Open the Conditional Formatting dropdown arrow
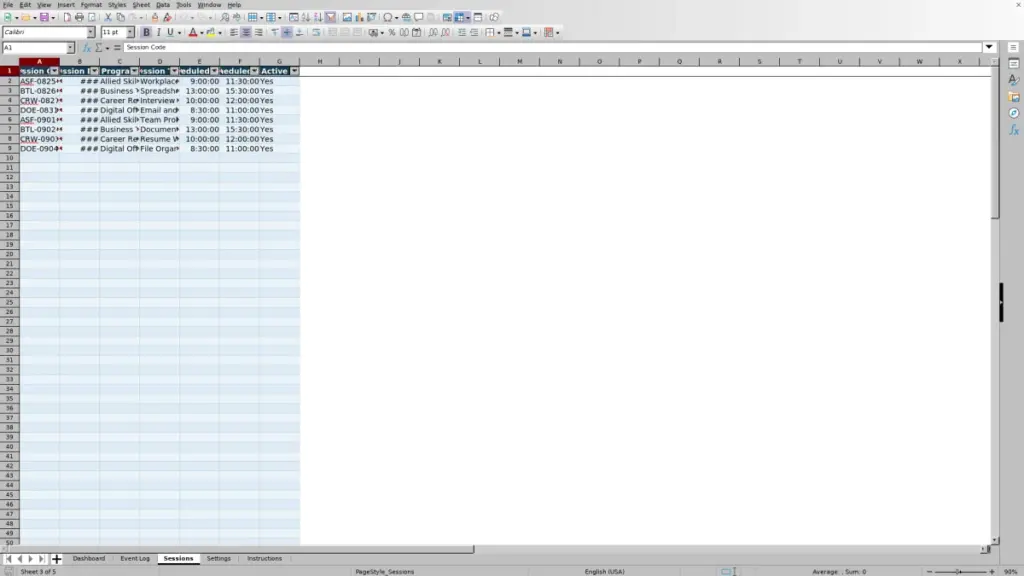The width and height of the screenshot is (1024, 576). pyautogui.click(x=557, y=33)
